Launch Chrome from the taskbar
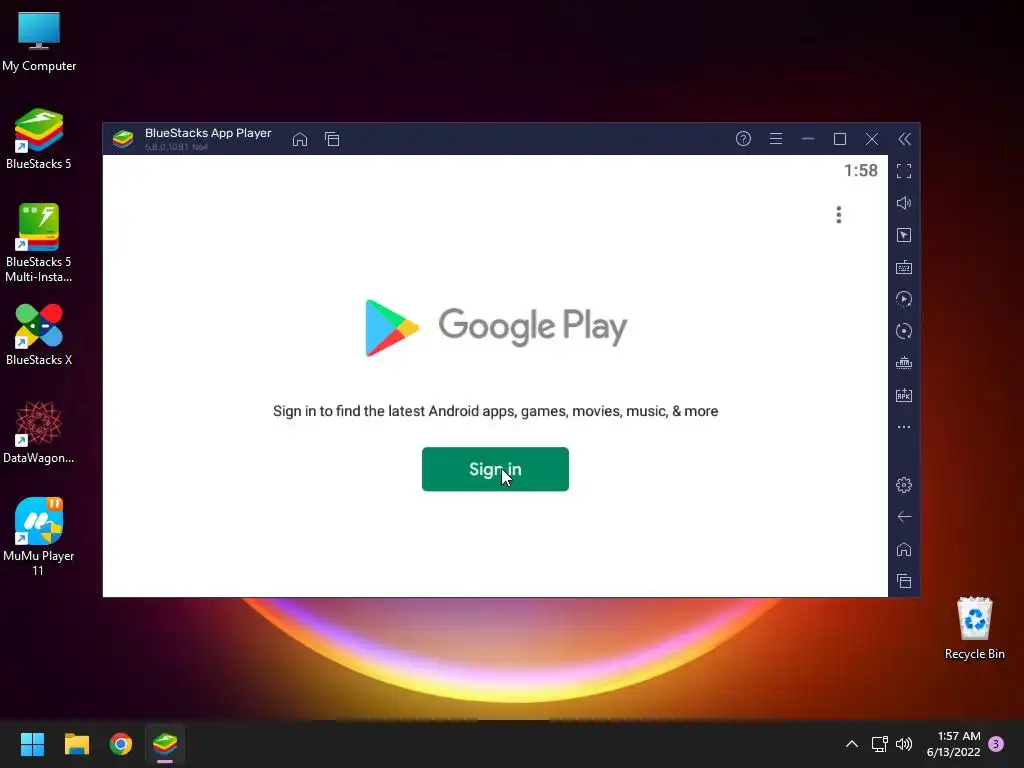The height and width of the screenshot is (768, 1024). 121,744
